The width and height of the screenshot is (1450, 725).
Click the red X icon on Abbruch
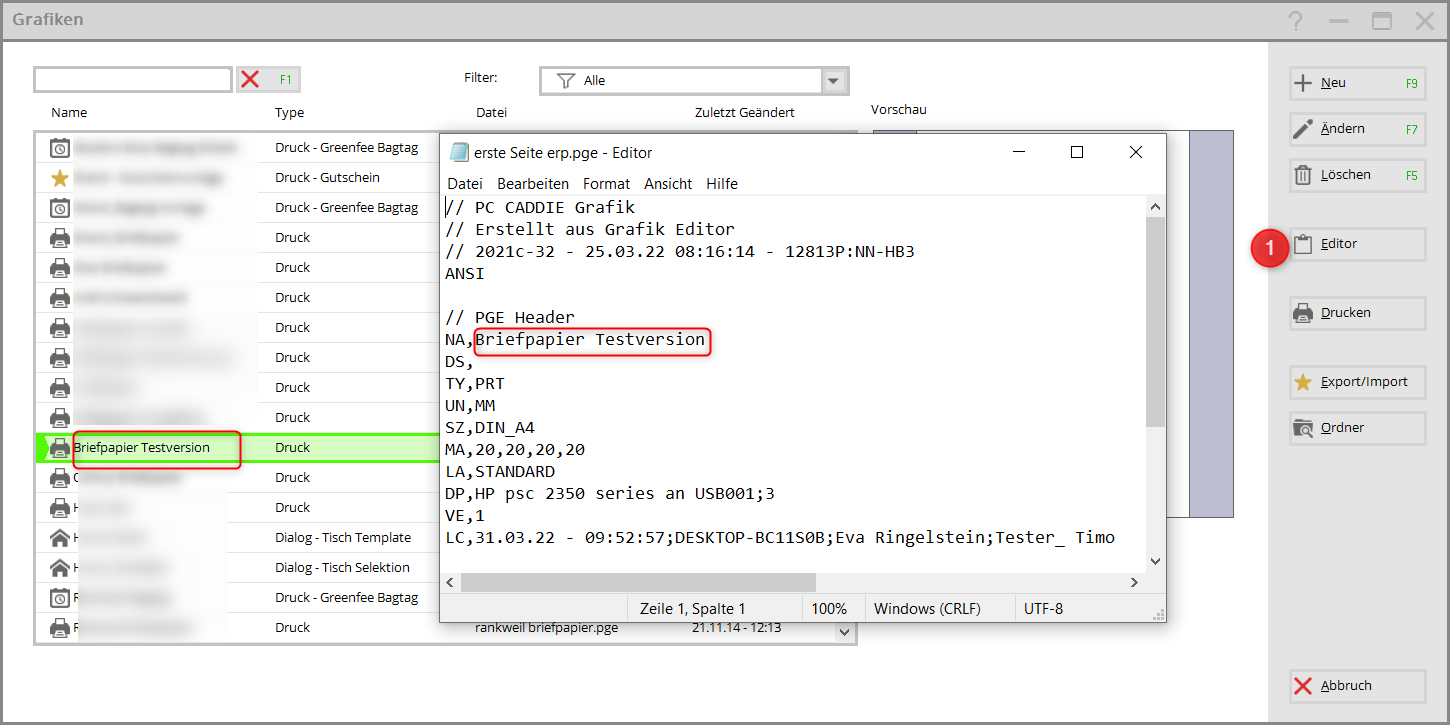pos(1303,686)
